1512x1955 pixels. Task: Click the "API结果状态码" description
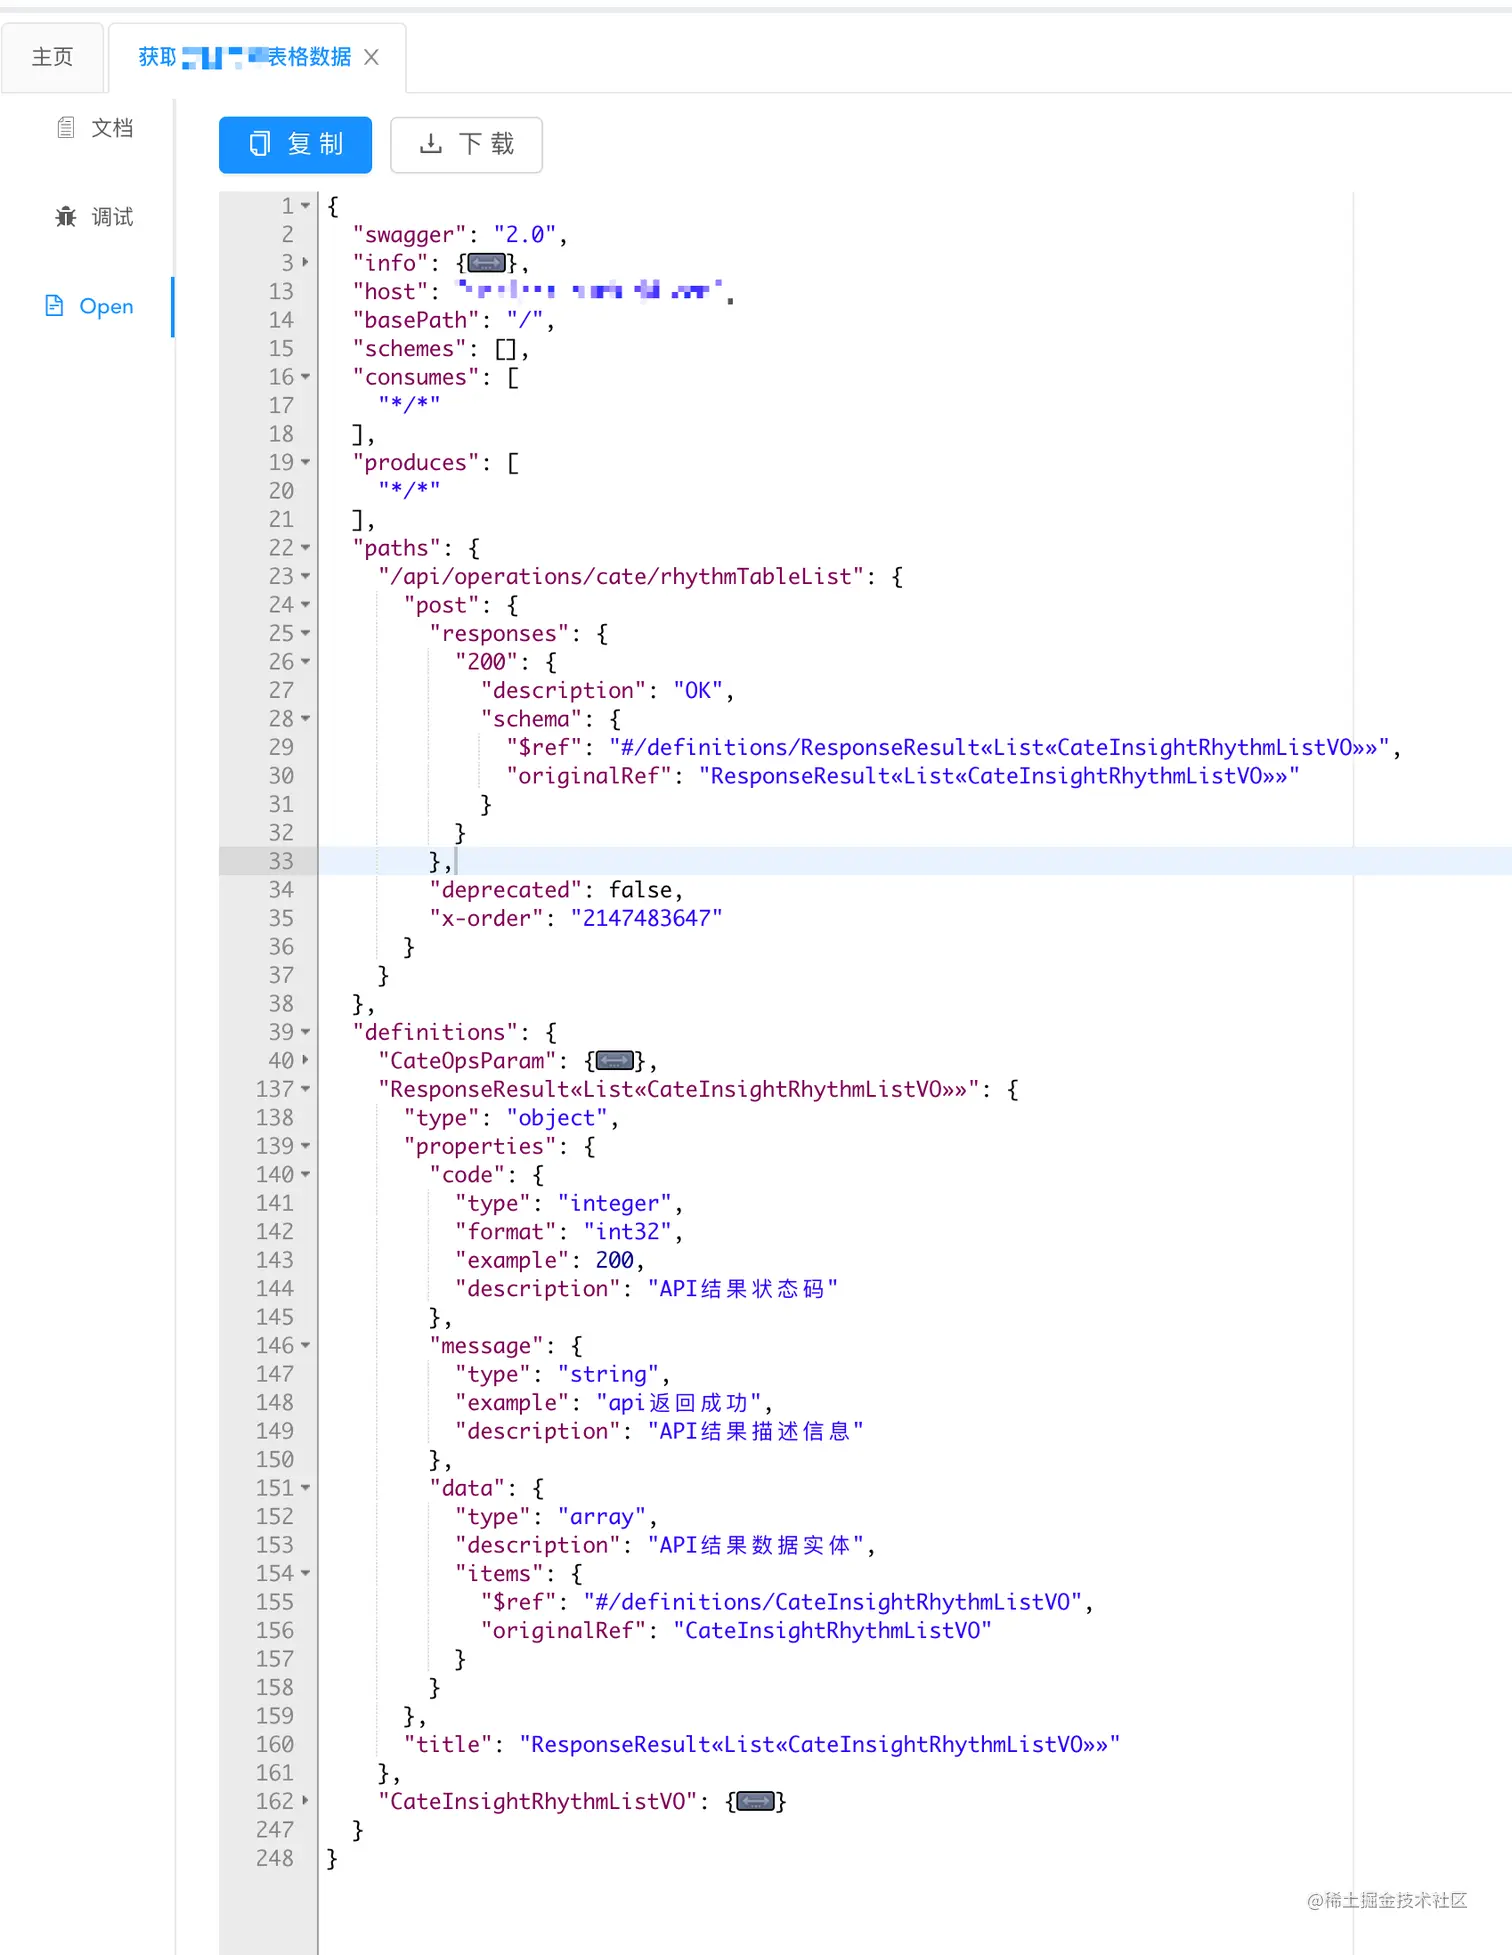point(743,1289)
